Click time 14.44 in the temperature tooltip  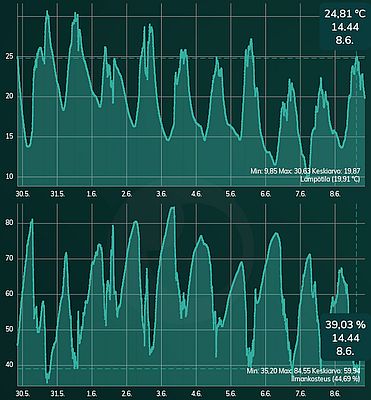point(345,27)
